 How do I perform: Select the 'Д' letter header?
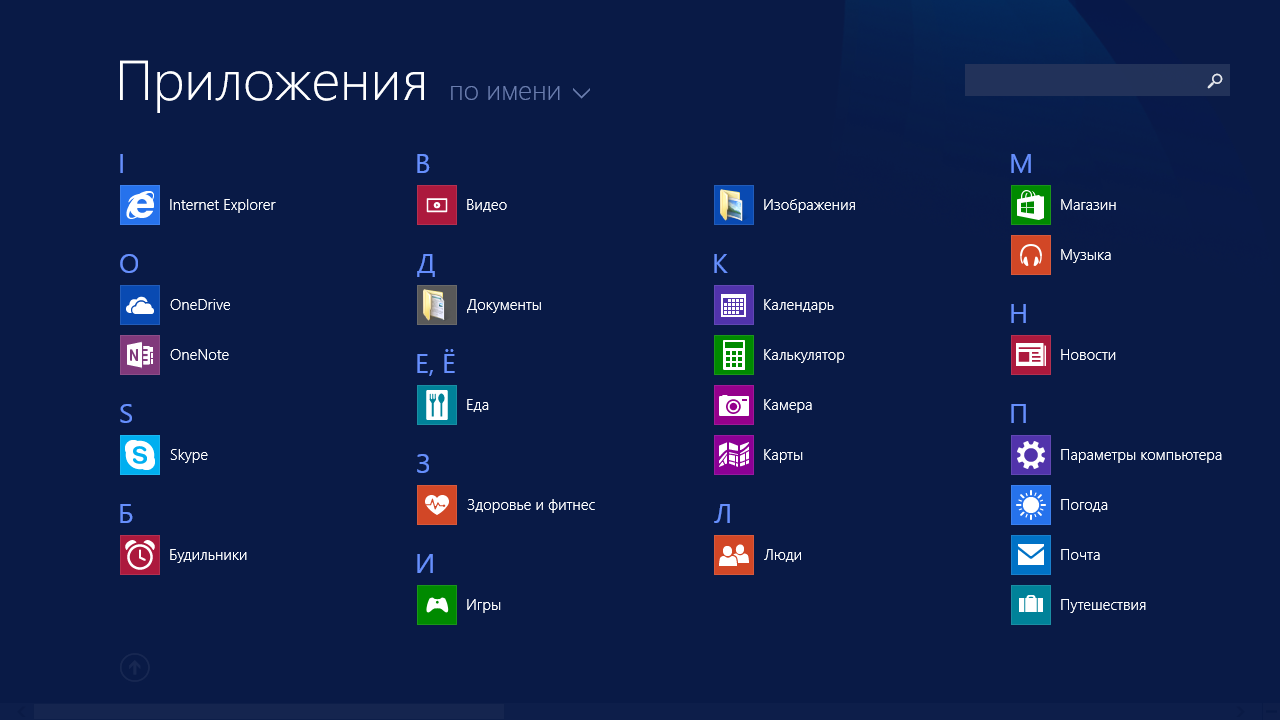click(426, 264)
